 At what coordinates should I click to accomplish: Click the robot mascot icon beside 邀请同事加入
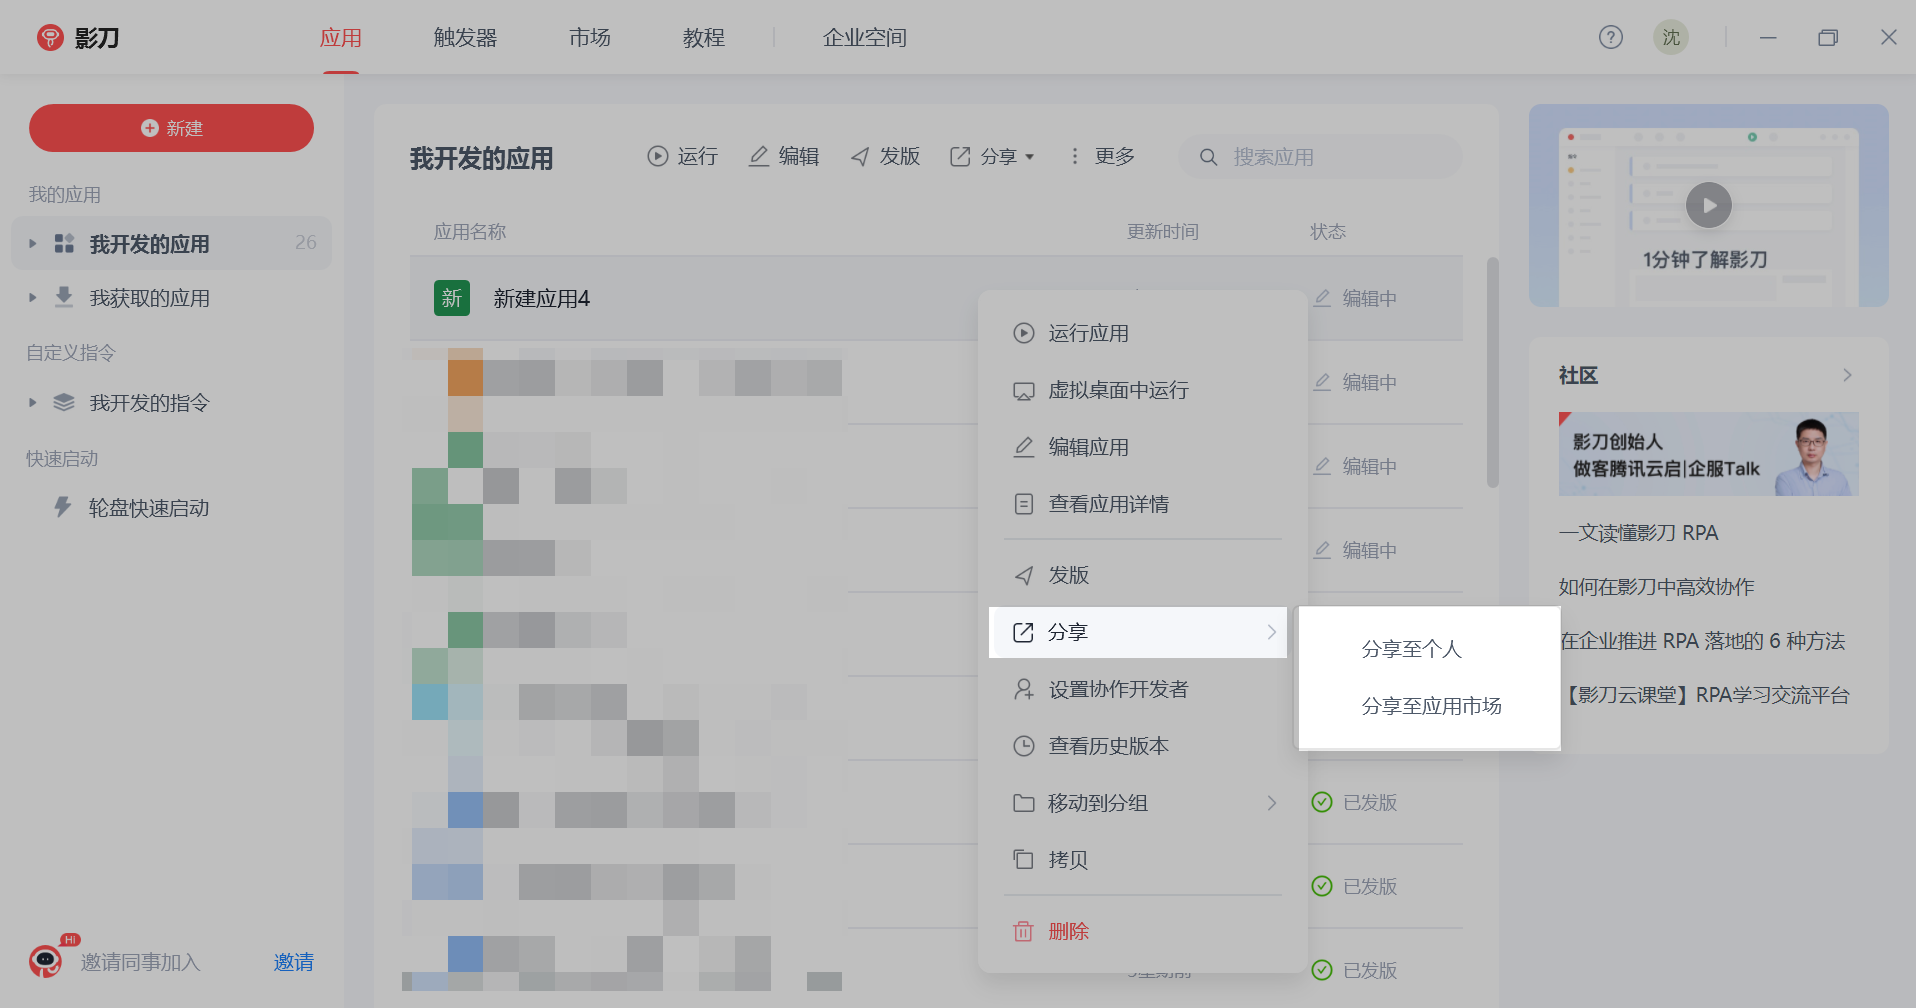click(x=45, y=961)
